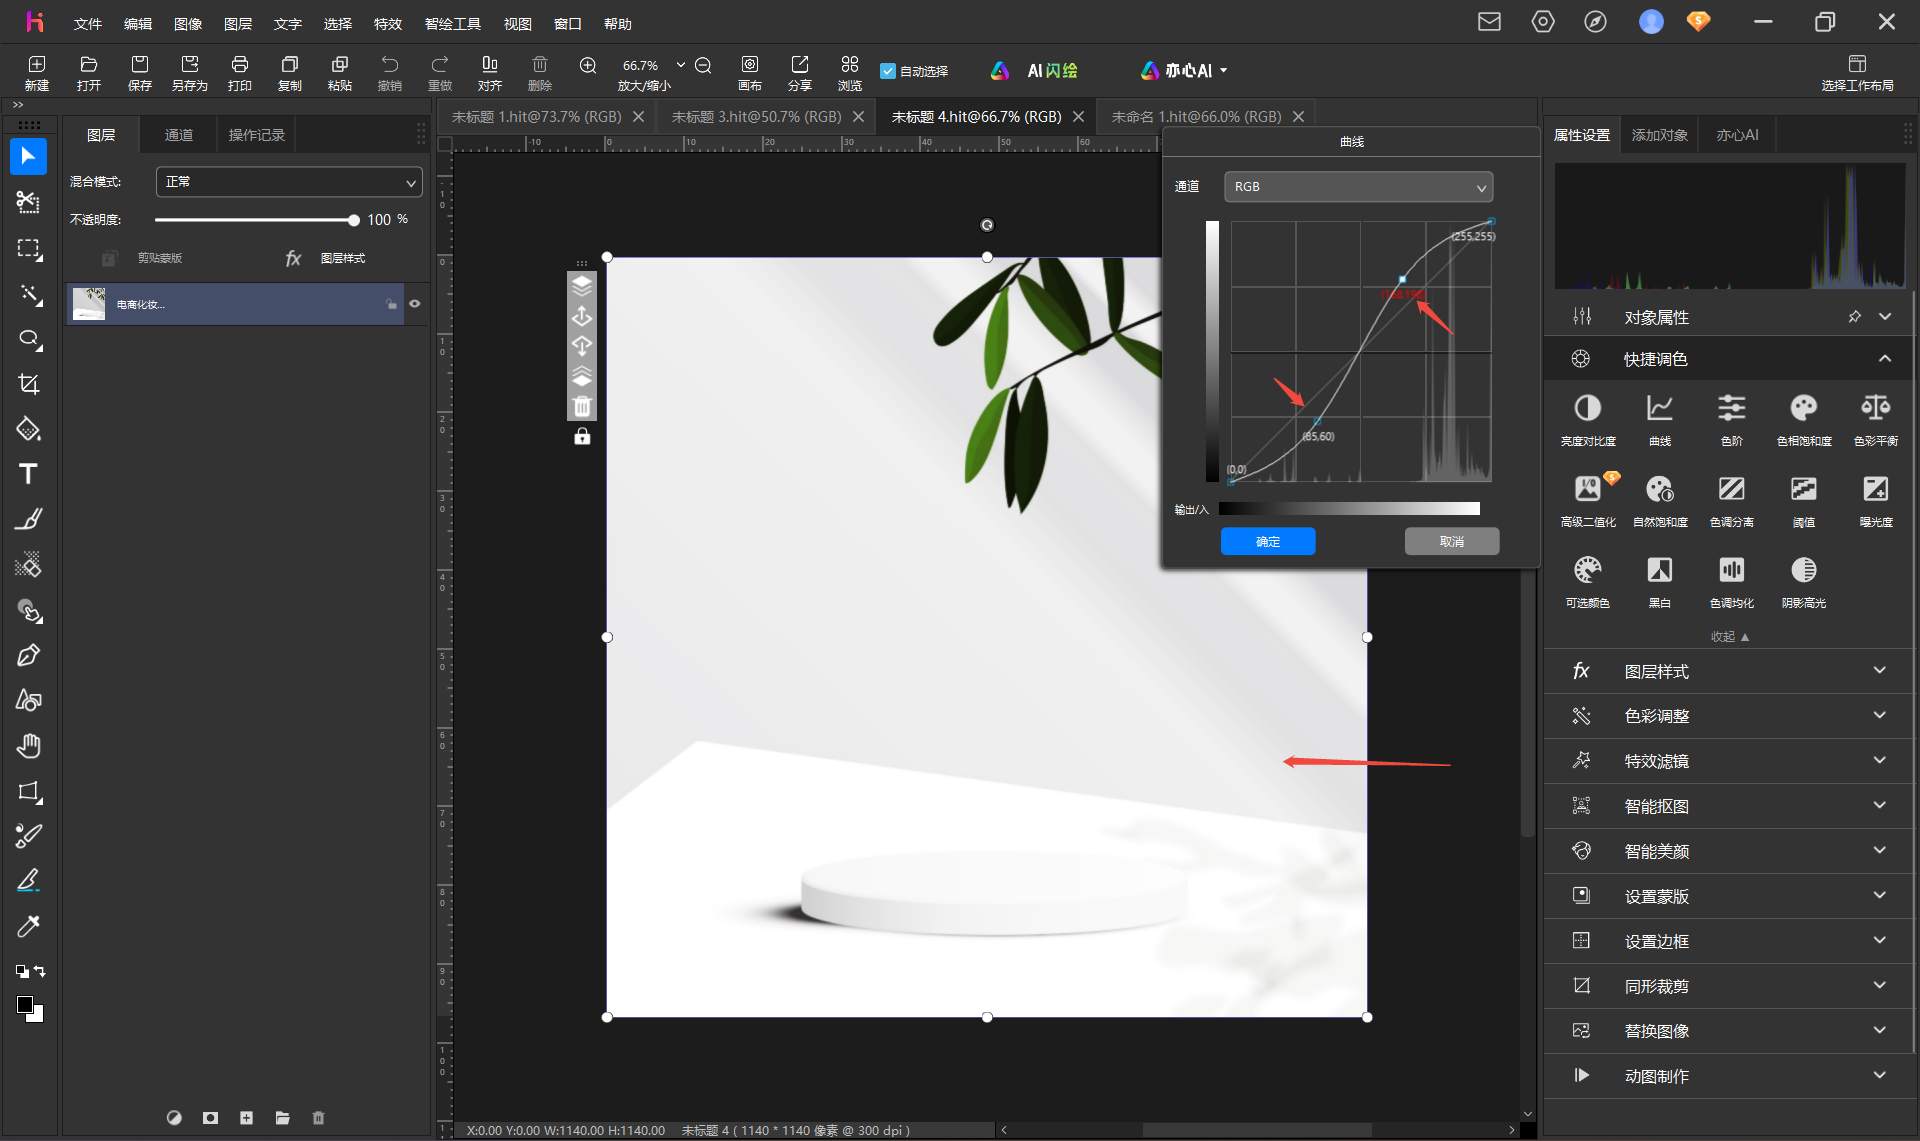Click the 打印 print icon

pyautogui.click(x=240, y=72)
